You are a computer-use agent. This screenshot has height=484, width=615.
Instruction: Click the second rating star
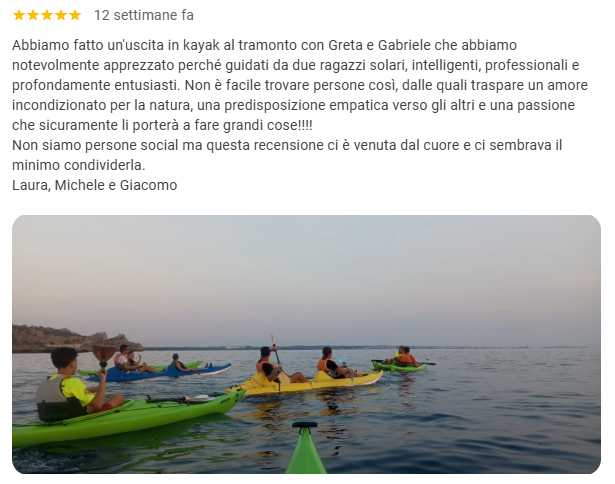pos(33,15)
